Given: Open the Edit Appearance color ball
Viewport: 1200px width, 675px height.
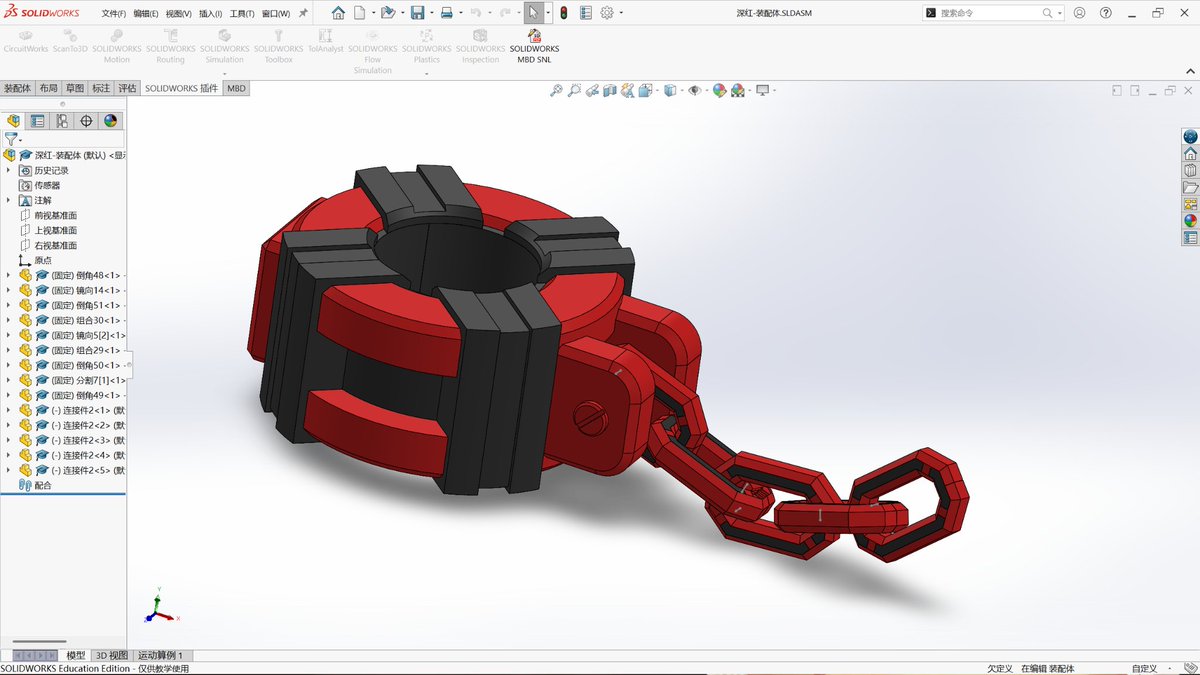Looking at the screenshot, I should [719, 90].
